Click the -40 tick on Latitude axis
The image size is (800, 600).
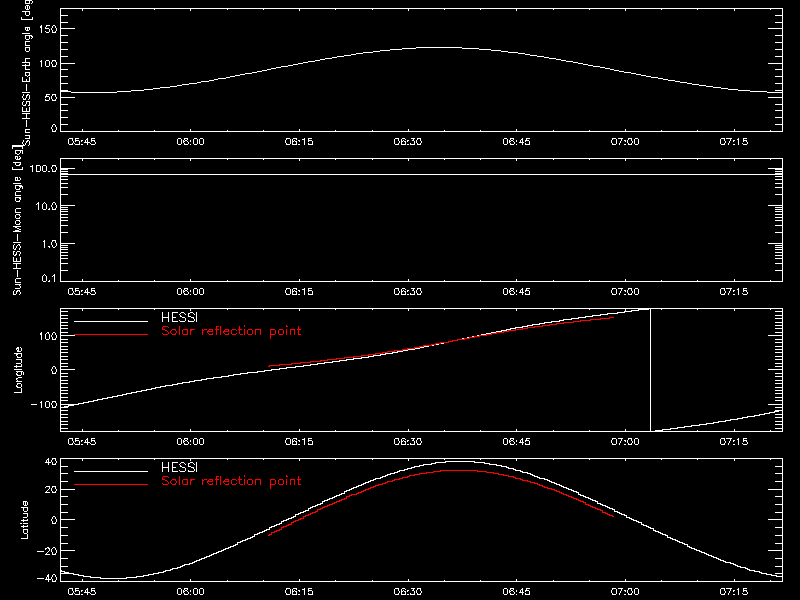[x=47, y=579]
